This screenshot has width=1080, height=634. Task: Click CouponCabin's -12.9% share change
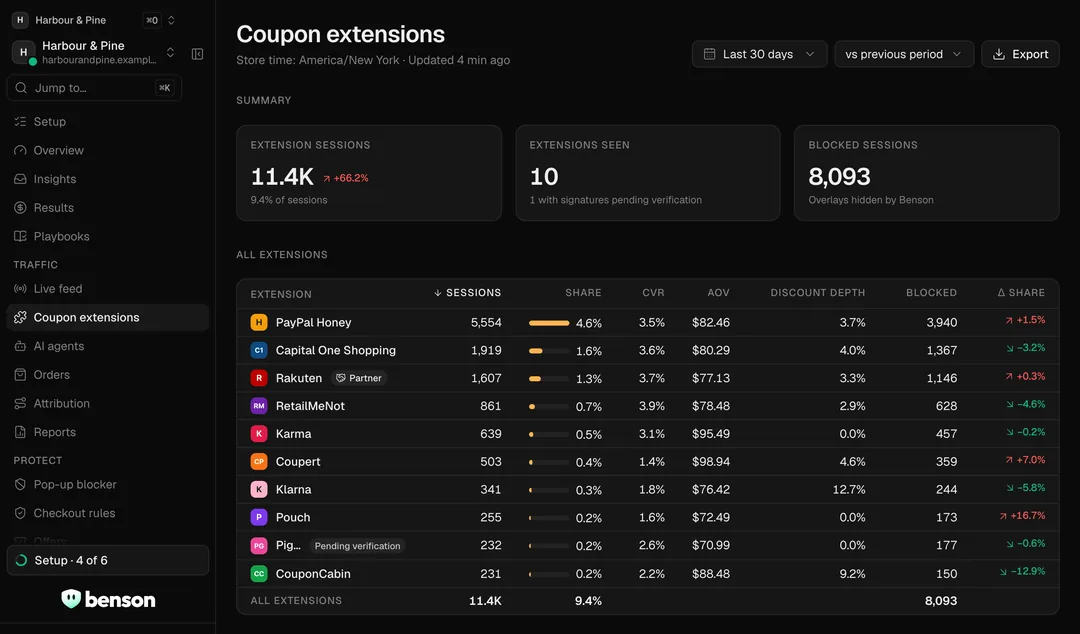(1022, 571)
